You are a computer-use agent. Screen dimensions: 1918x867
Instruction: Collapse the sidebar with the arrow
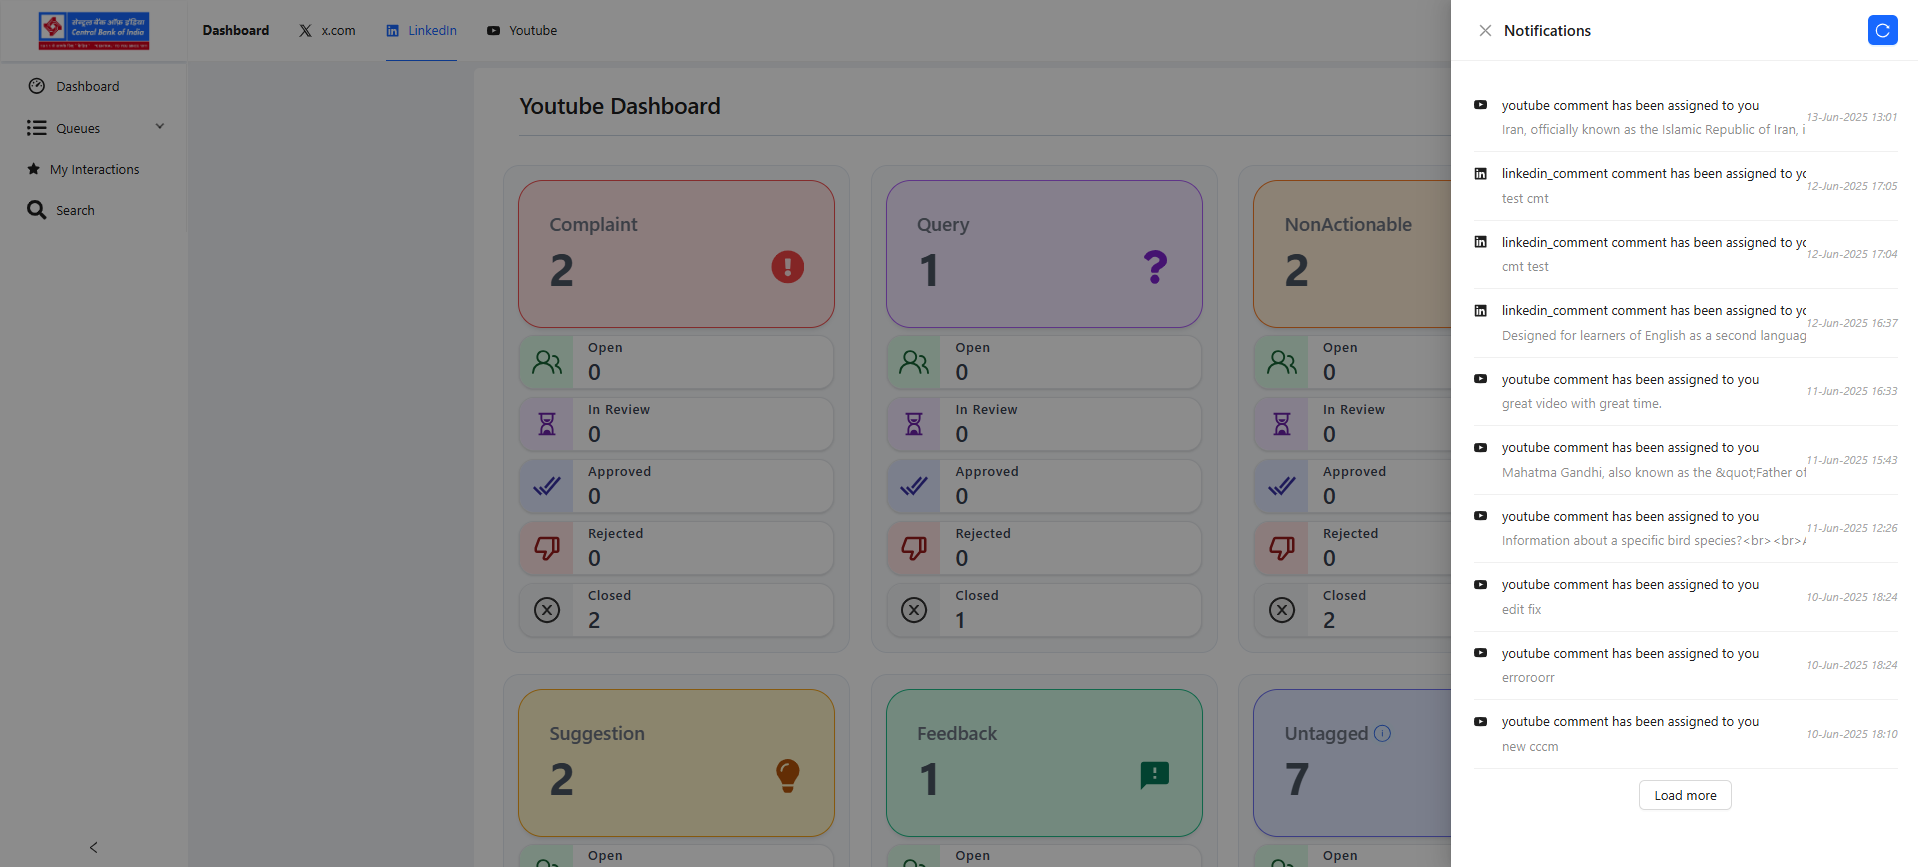click(94, 847)
